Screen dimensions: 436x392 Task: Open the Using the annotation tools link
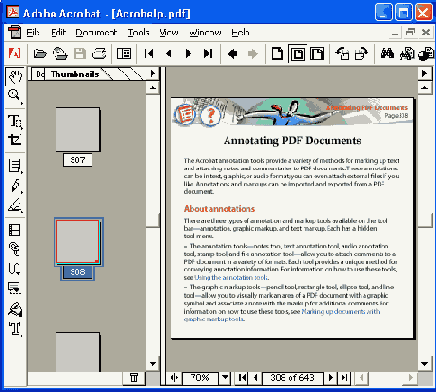pos(231,278)
